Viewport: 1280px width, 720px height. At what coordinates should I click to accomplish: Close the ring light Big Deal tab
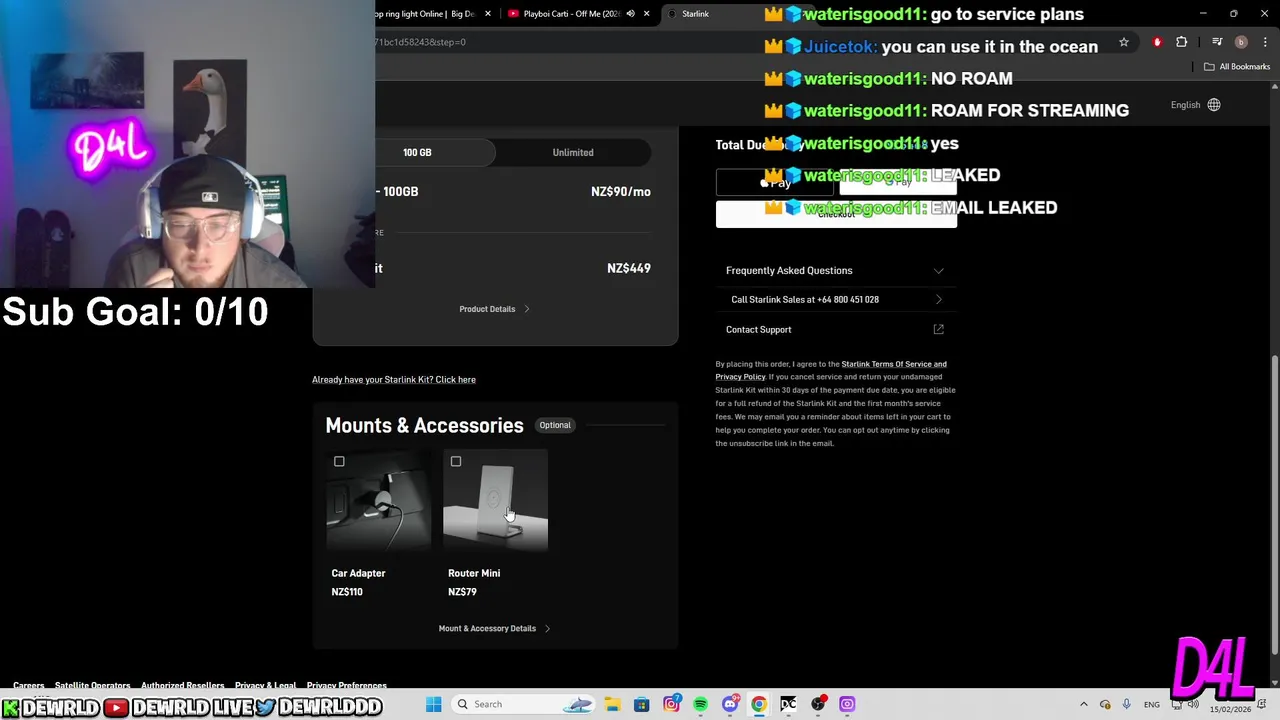[488, 14]
